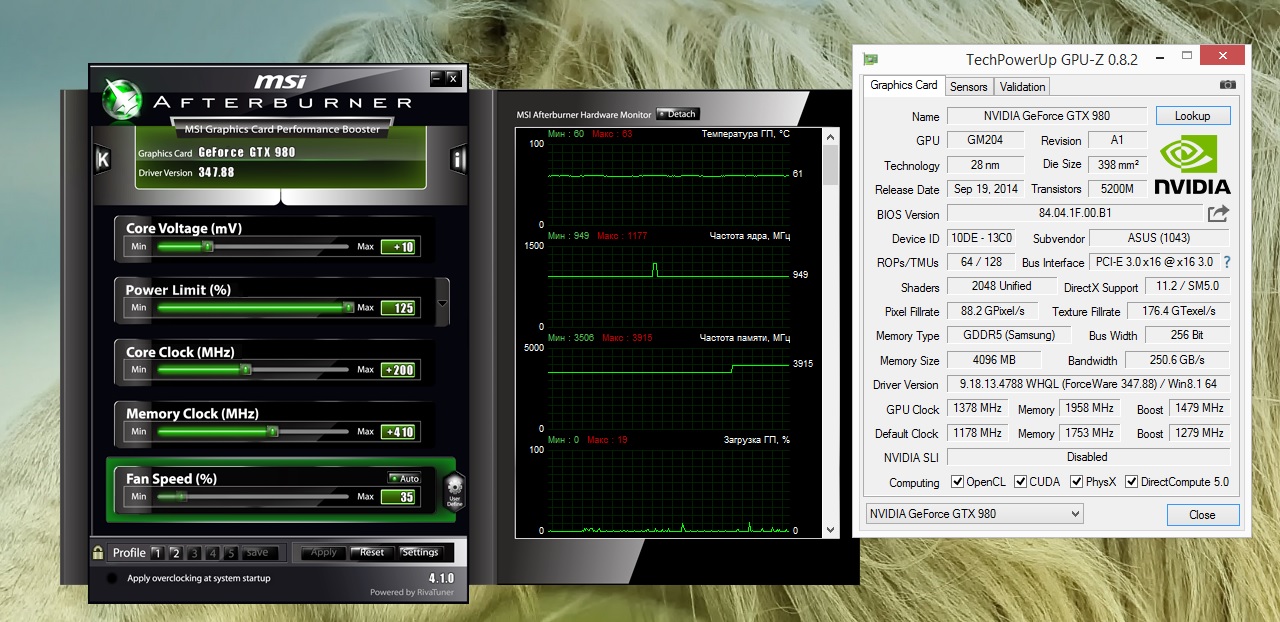Select Afterburner profile slot 1
This screenshot has height=622, width=1280.
pyautogui.click(x=156, y=553)
